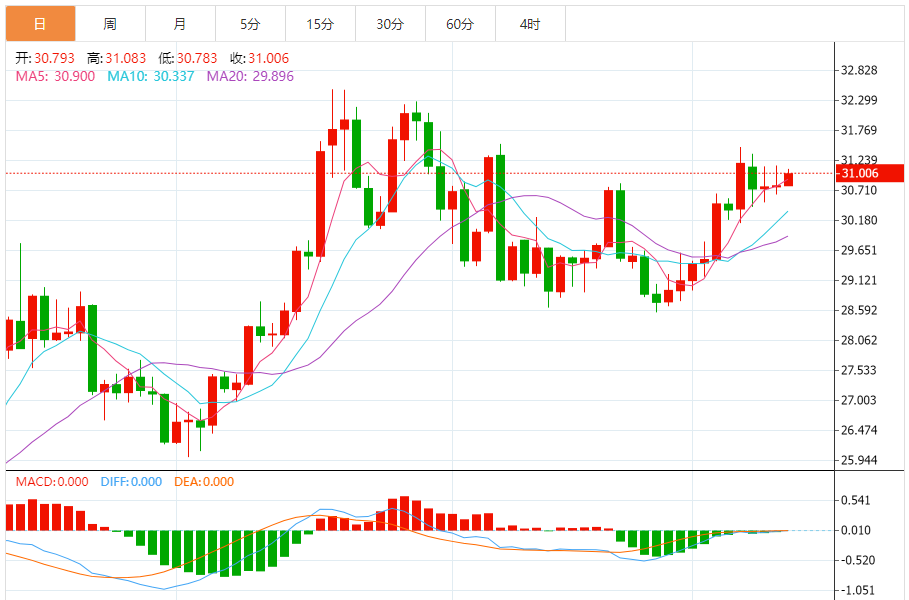Click the MA20: 29.896 indicator label
This screenshot has height=600, width=909.
[x=250, y=77]
